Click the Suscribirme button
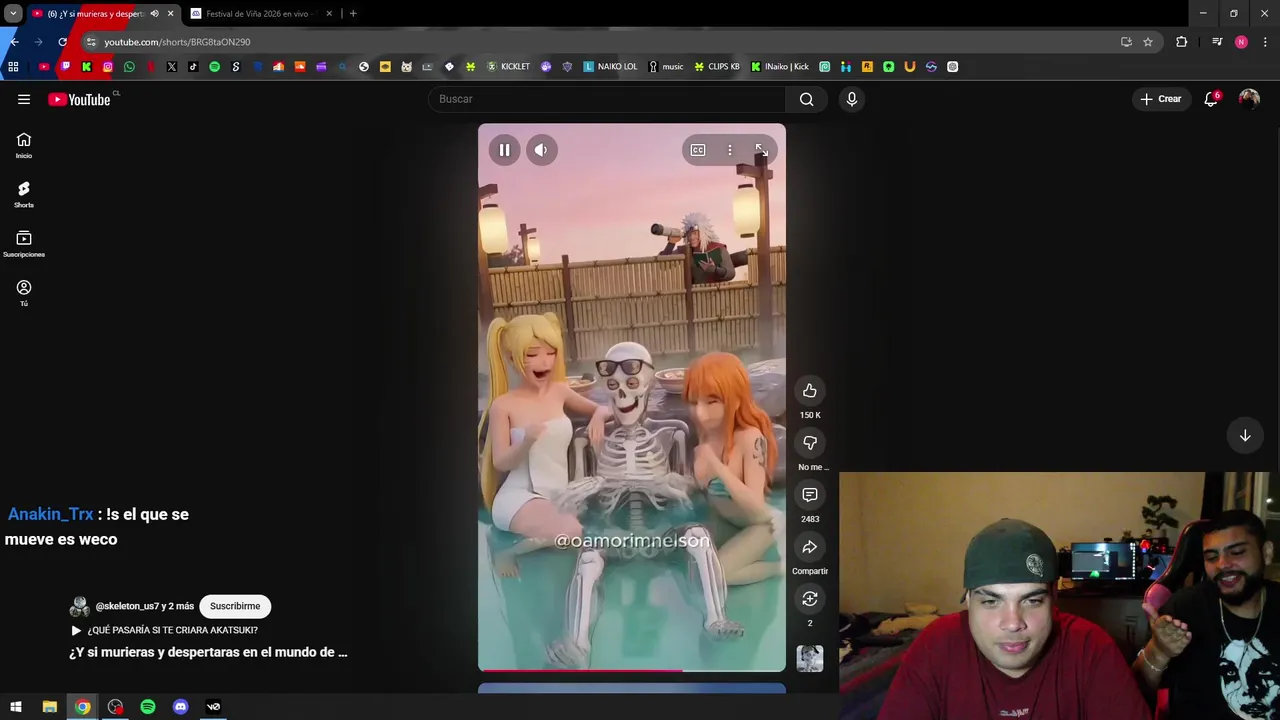Viewport: 1280px width, 720px height. point(235,606)
